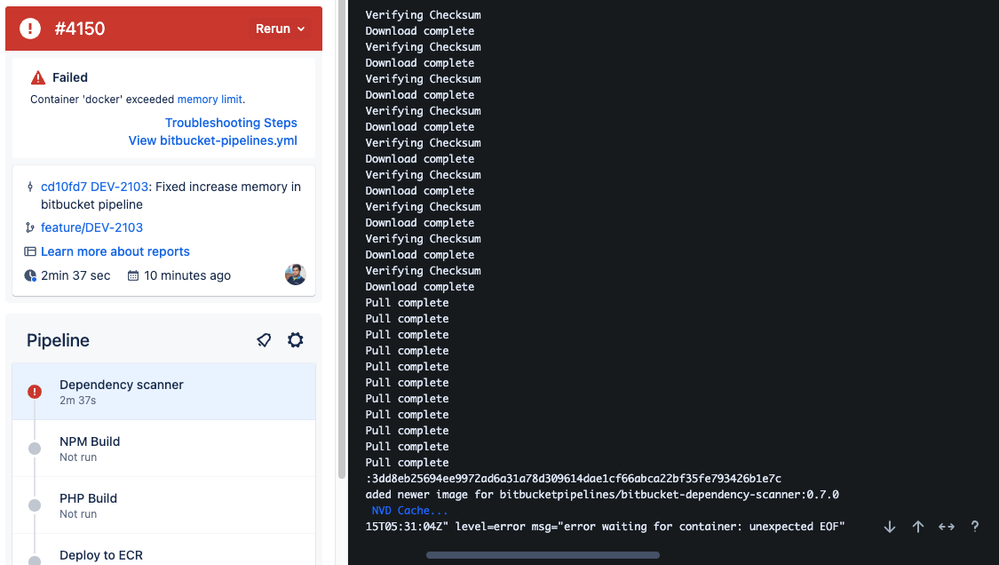Click the NVD Cache... log line
The width and height of the screenshot is (999, 565).
click(410, 510)
